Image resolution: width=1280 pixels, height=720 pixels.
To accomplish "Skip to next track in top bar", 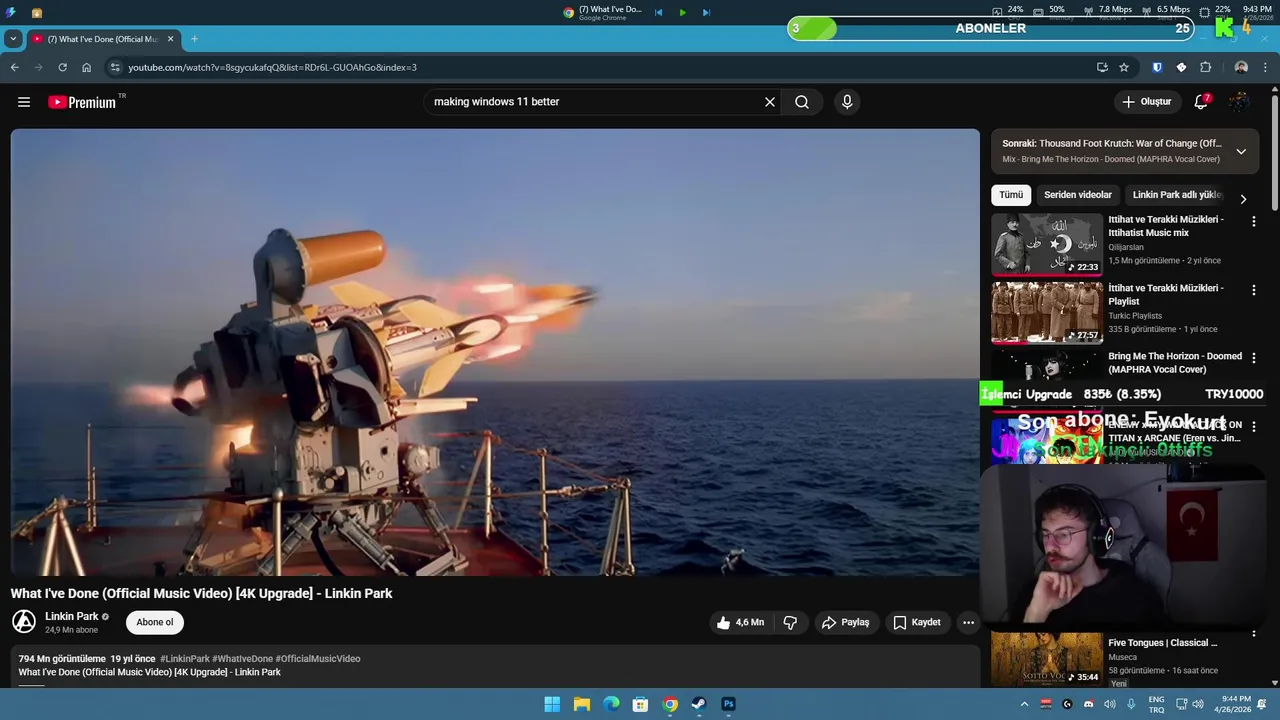I will (706, 12).
